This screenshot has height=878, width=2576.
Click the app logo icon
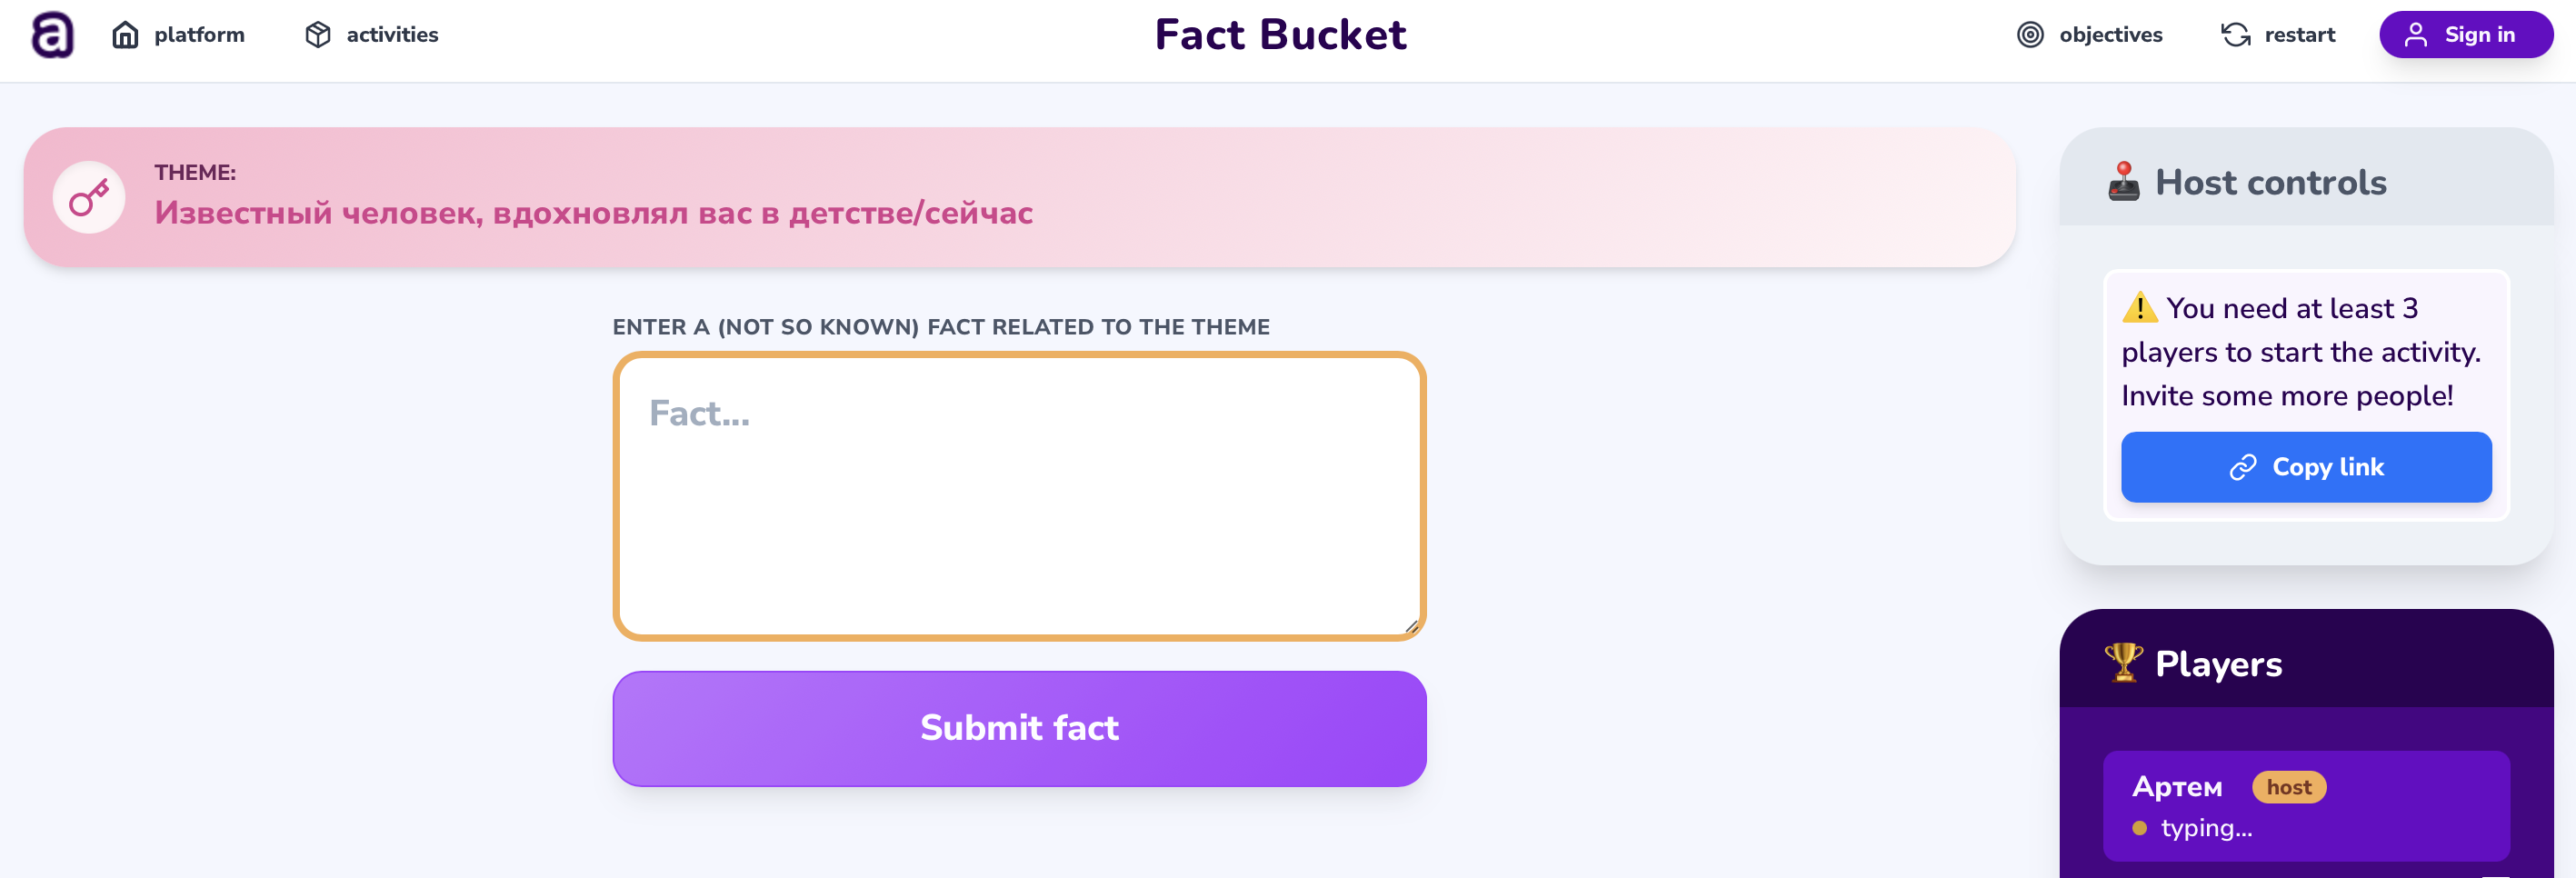(52, 35)
